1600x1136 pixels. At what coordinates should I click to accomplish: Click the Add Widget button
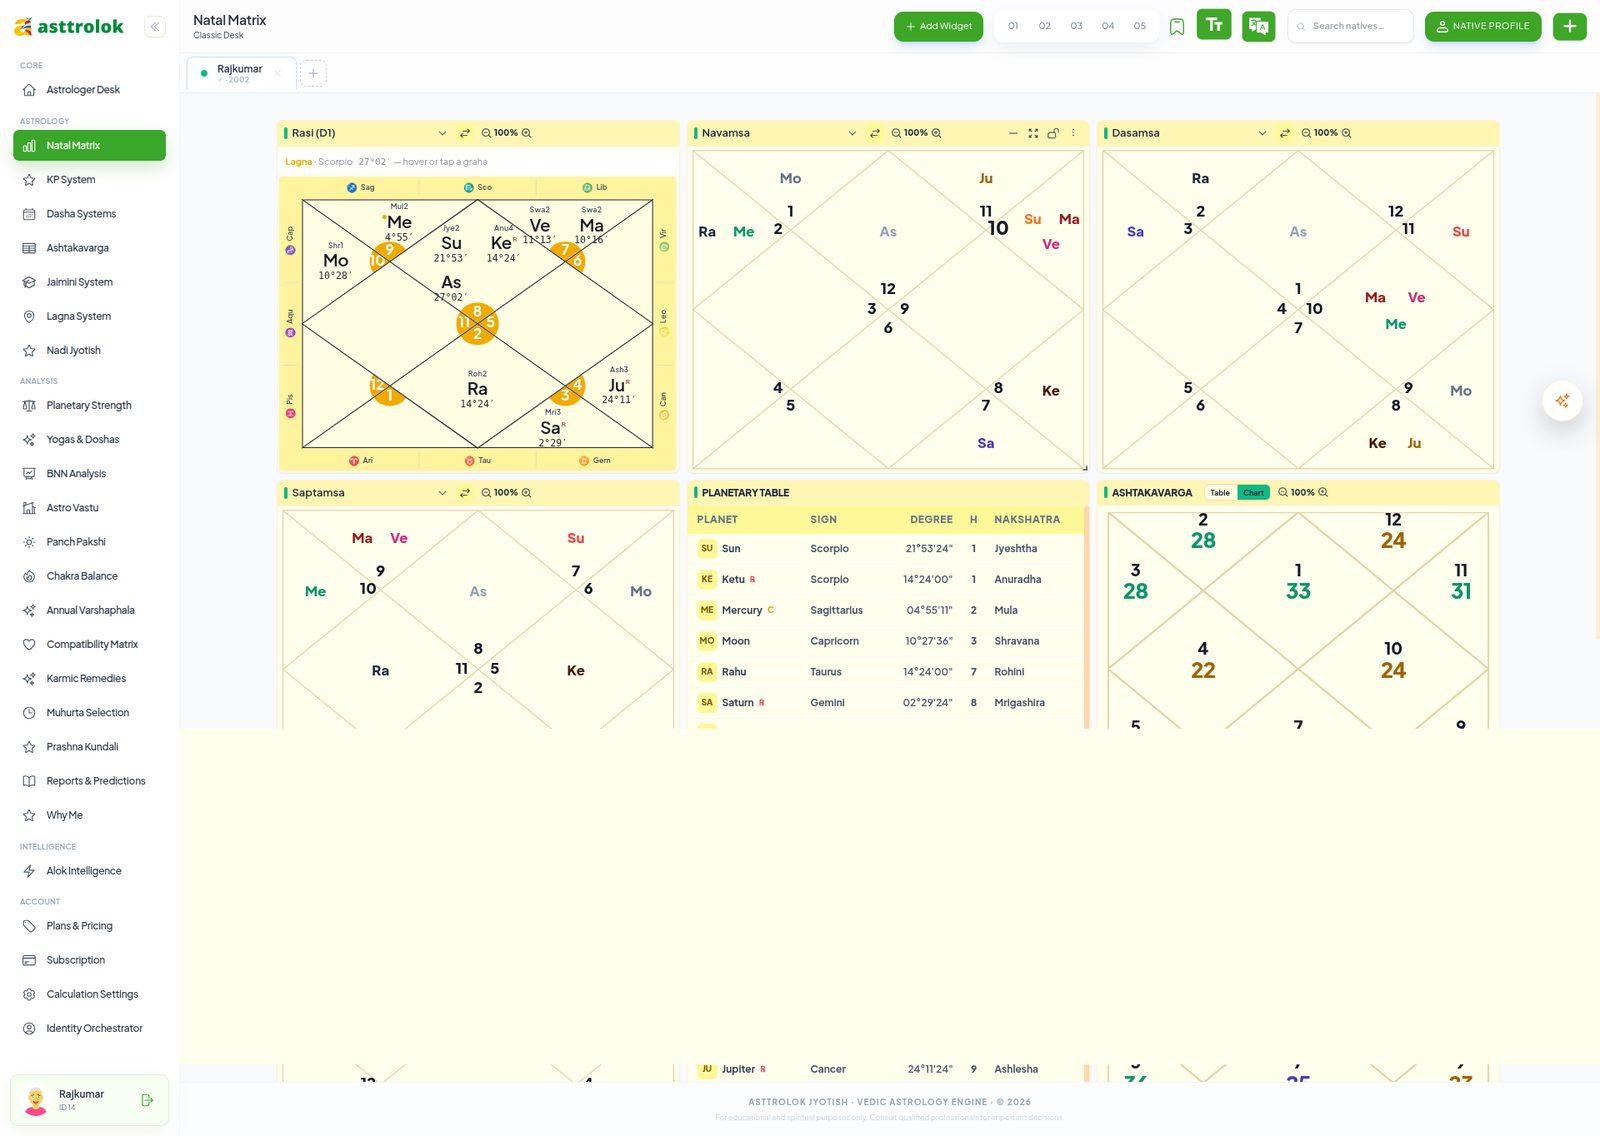point(938,26)
